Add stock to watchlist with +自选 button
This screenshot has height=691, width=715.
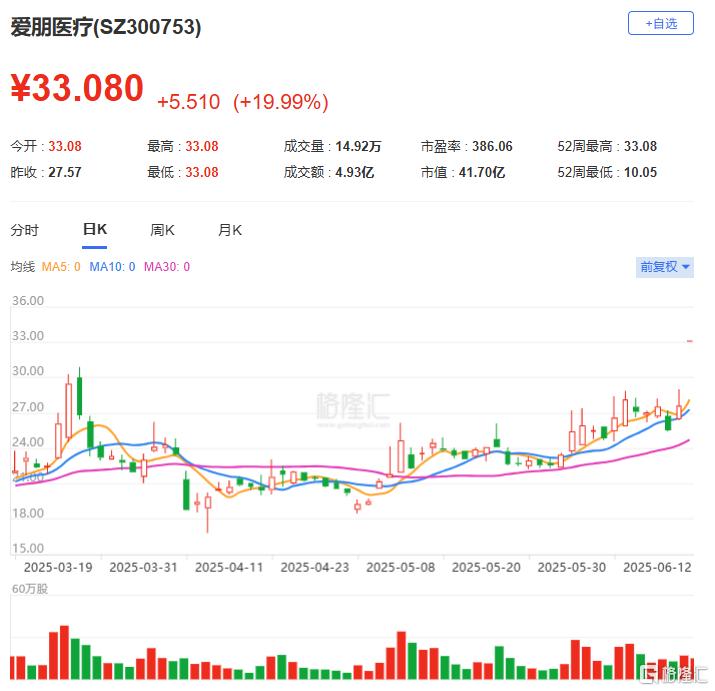click(x=660, y=23)
